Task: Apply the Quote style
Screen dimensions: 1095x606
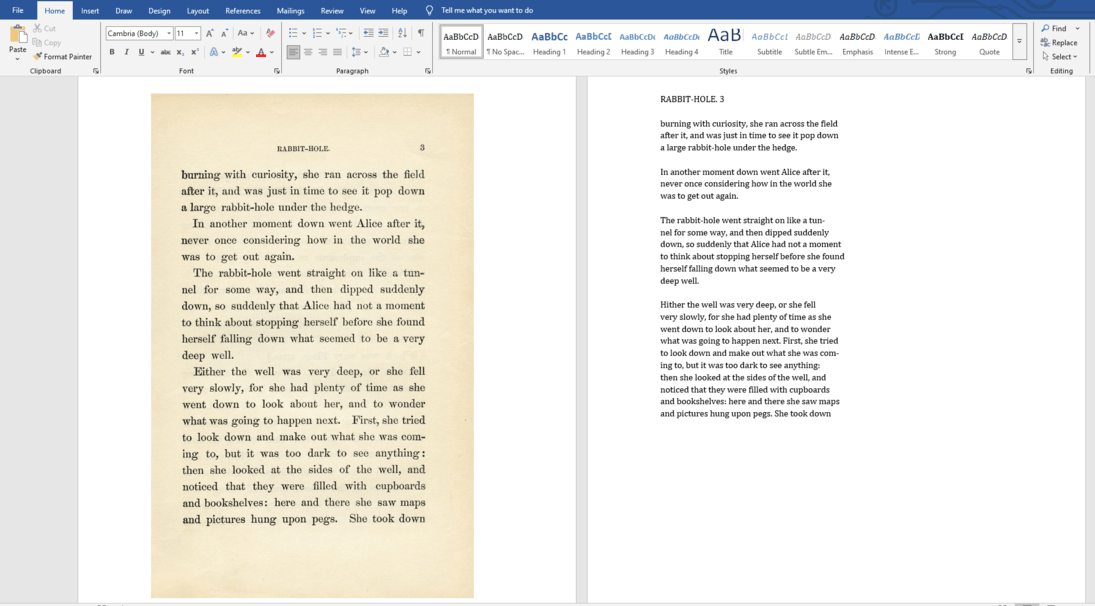Action: pos(990,42)
